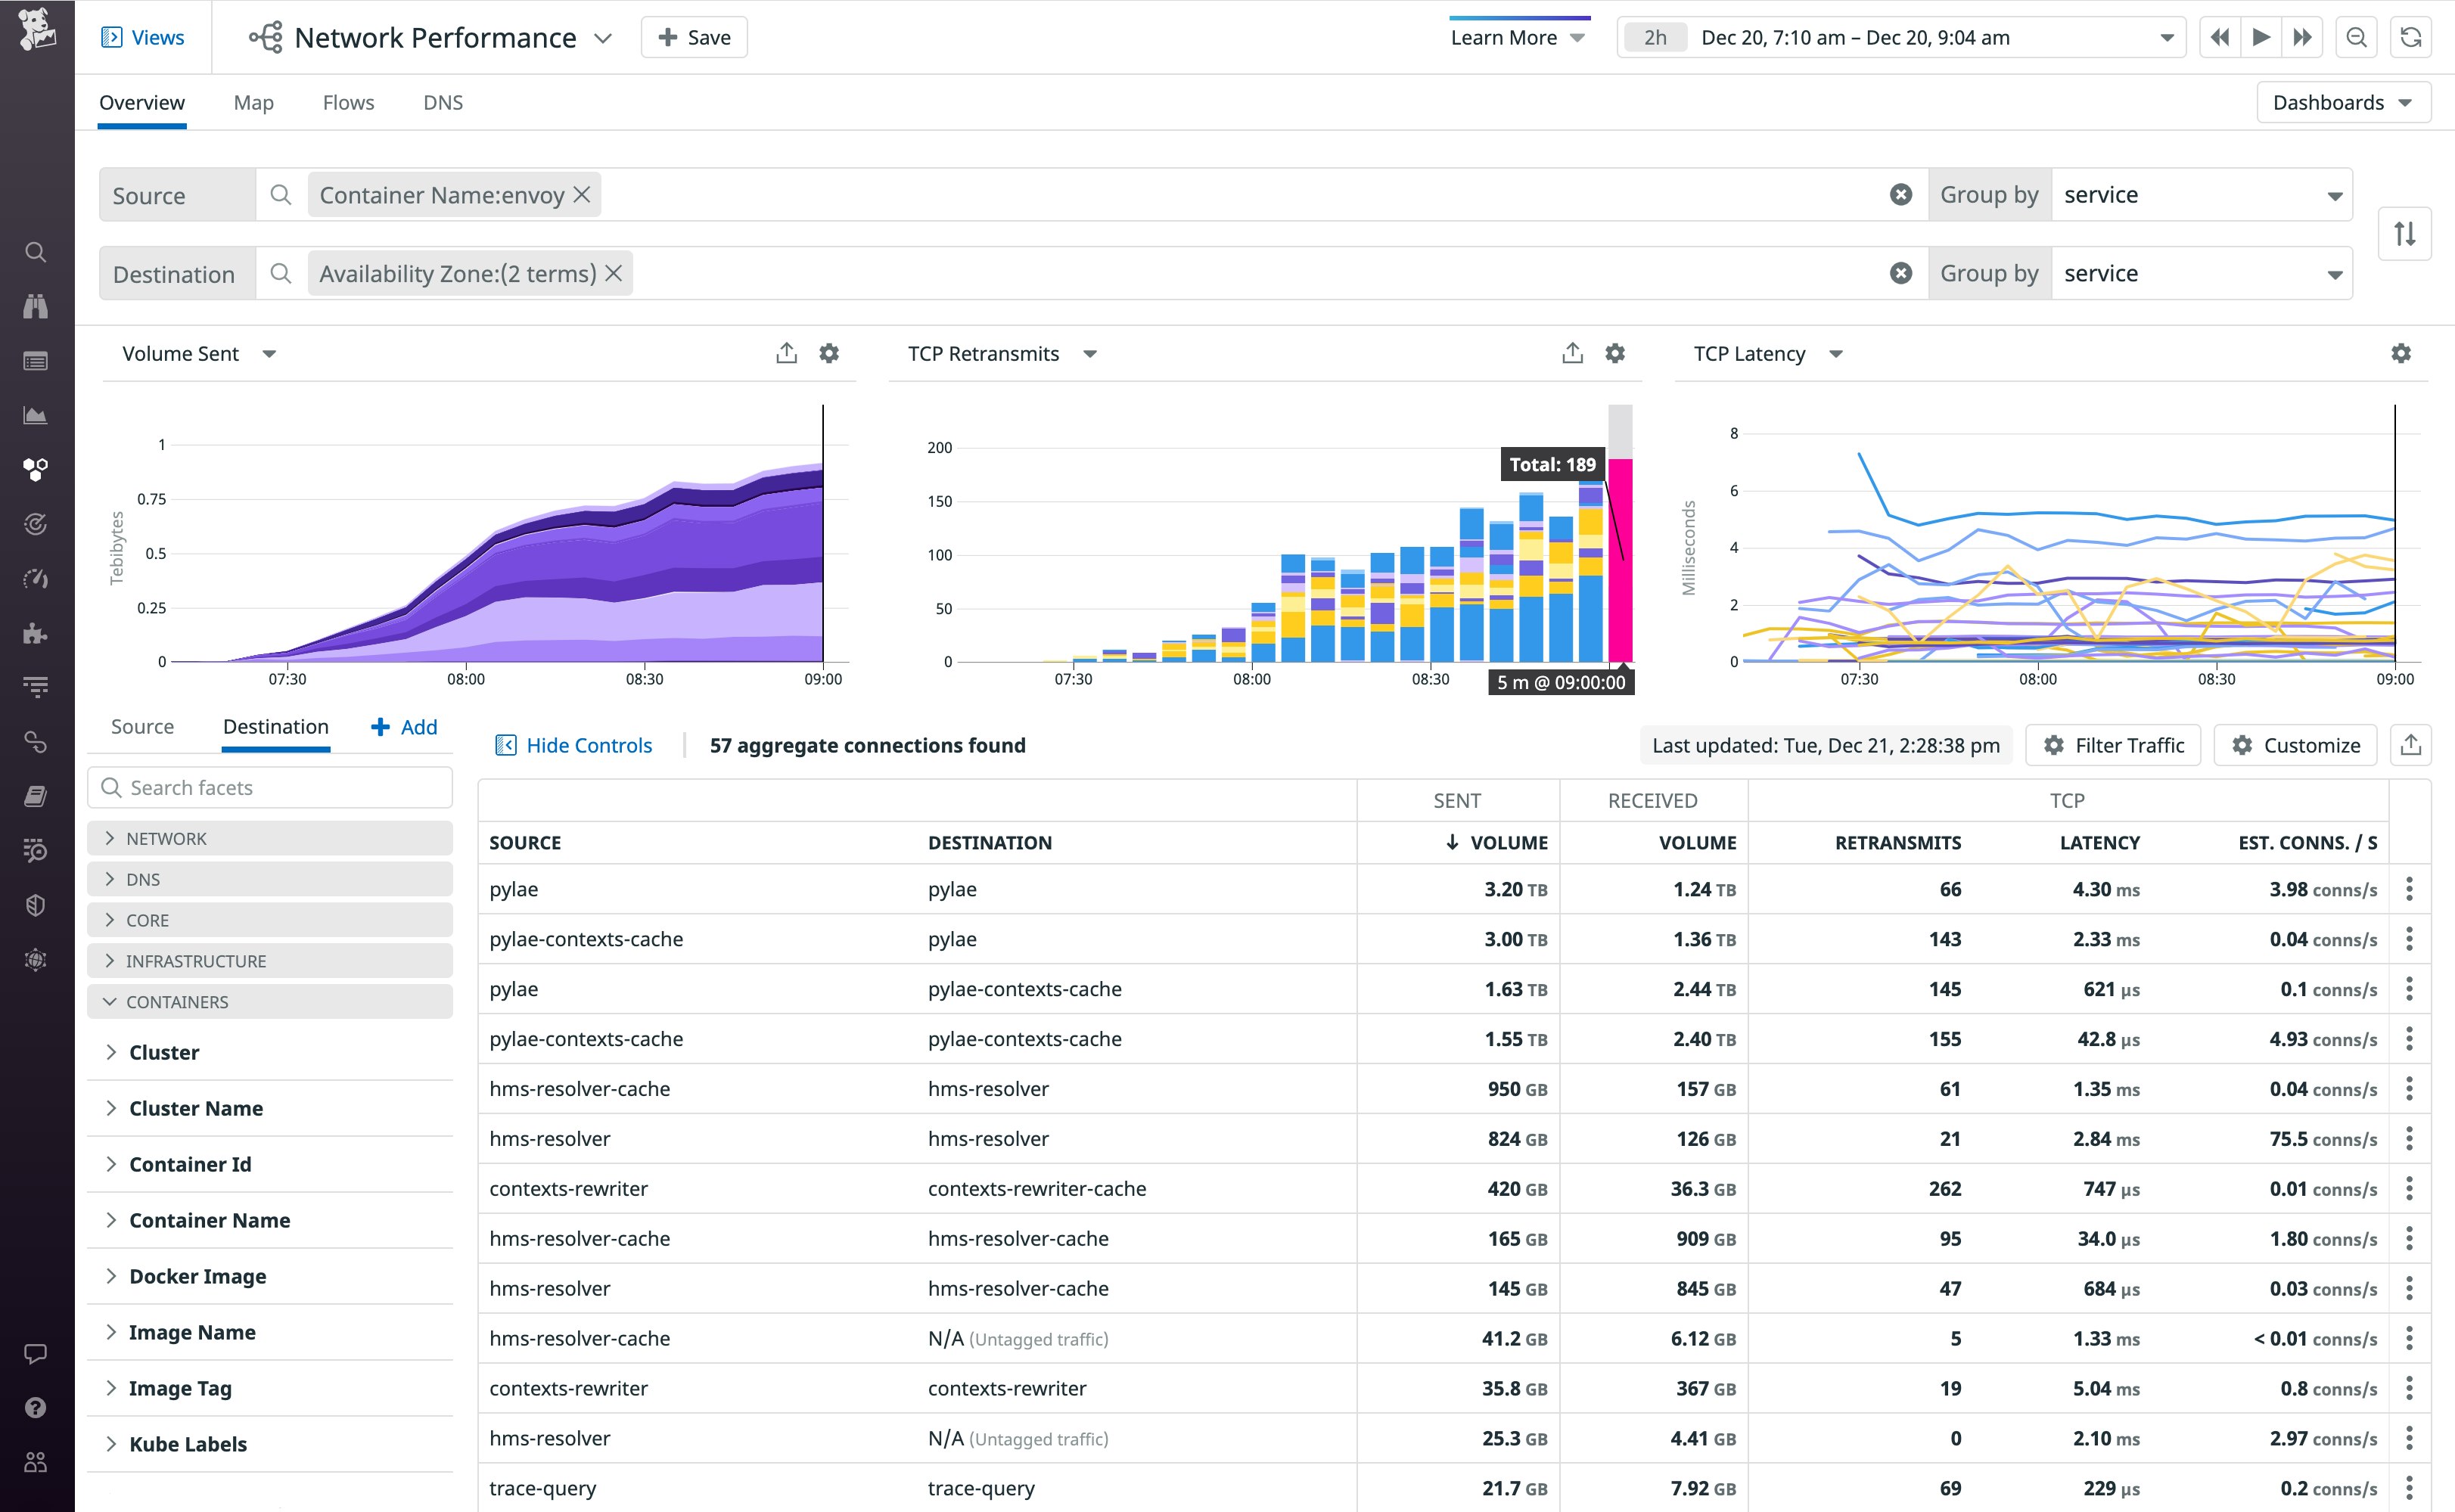Click the export icon on the Volume Sent chart
Screen dimensions: 2455x1512
click(x=786, y=353)
